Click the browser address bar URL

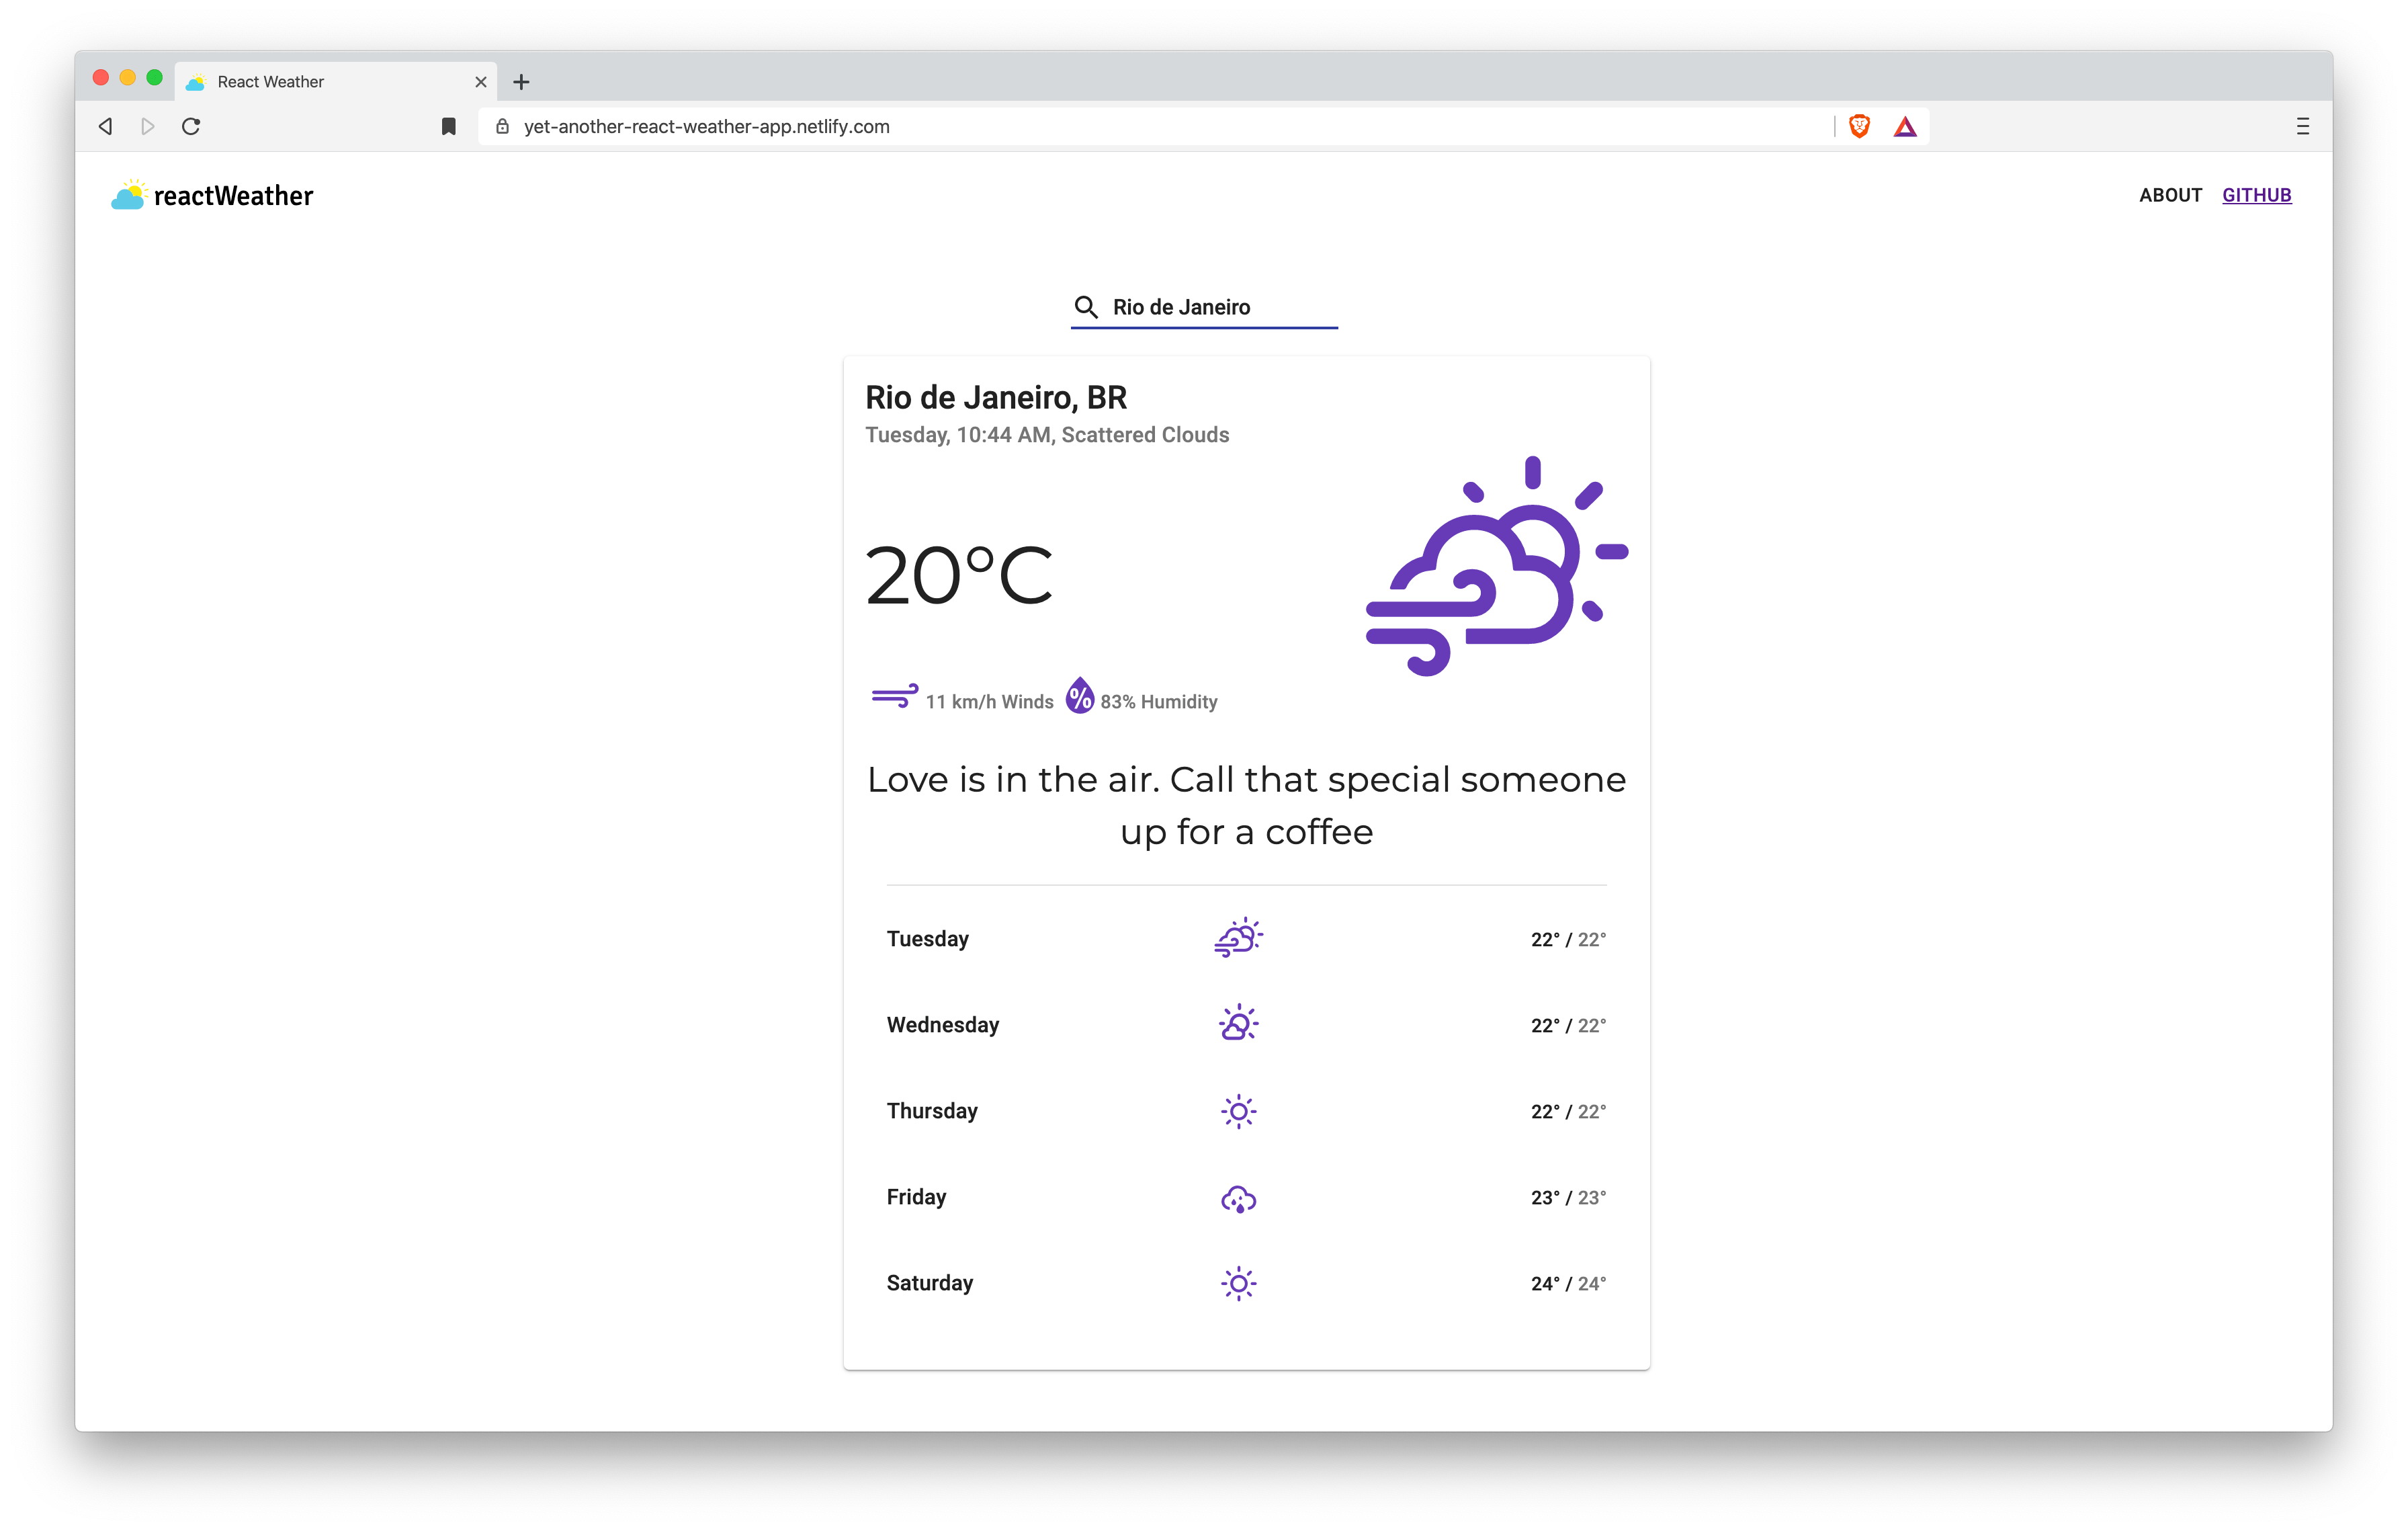pyautogui.click(x=706, y=126)
